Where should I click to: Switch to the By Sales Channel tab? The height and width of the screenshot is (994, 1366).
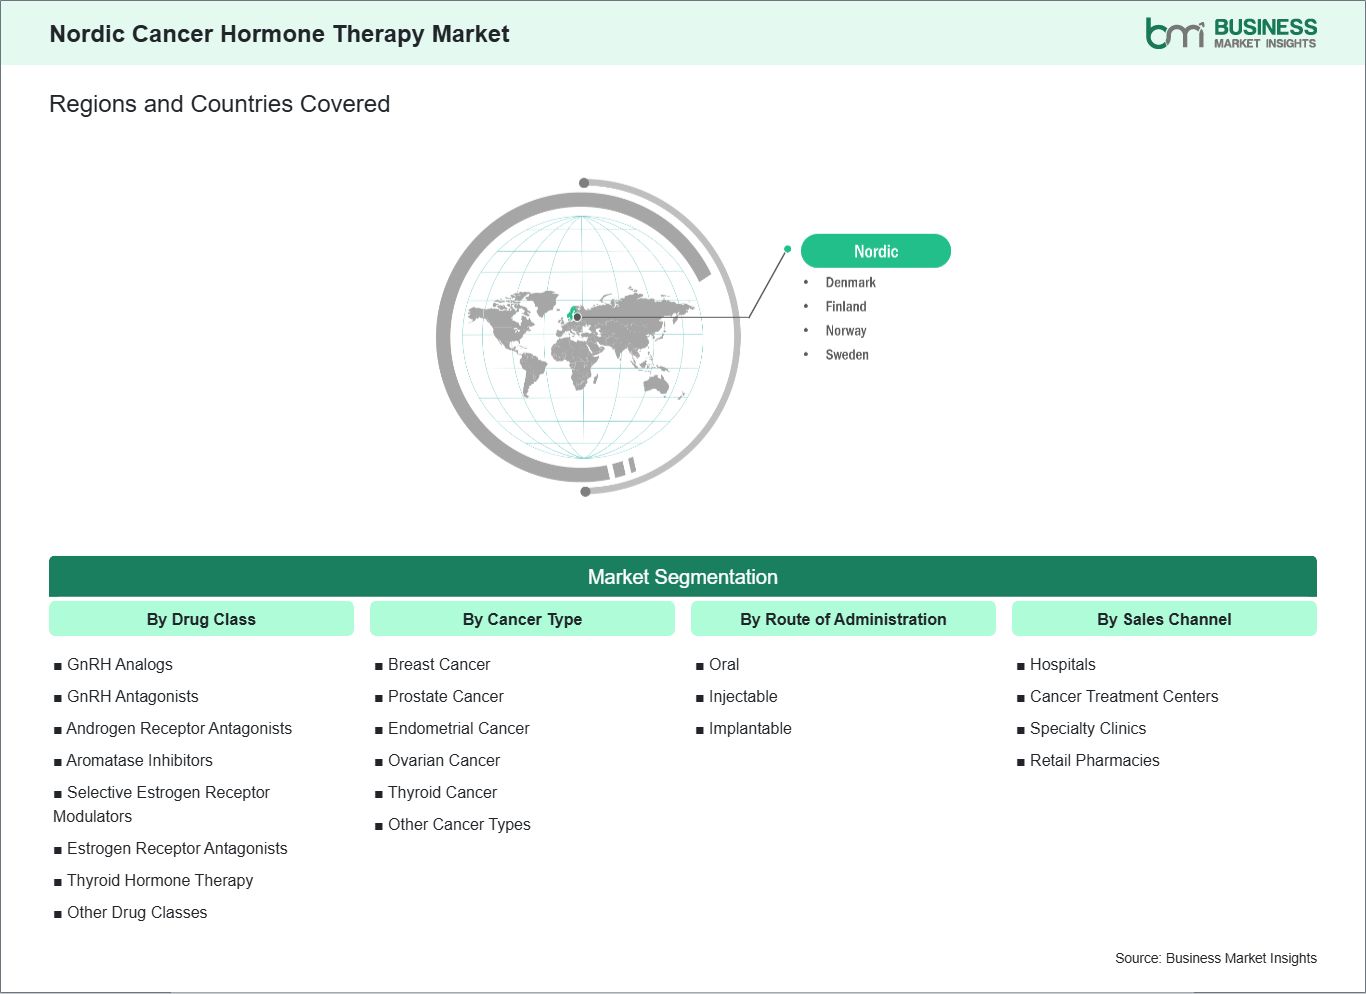[1164, 619]
